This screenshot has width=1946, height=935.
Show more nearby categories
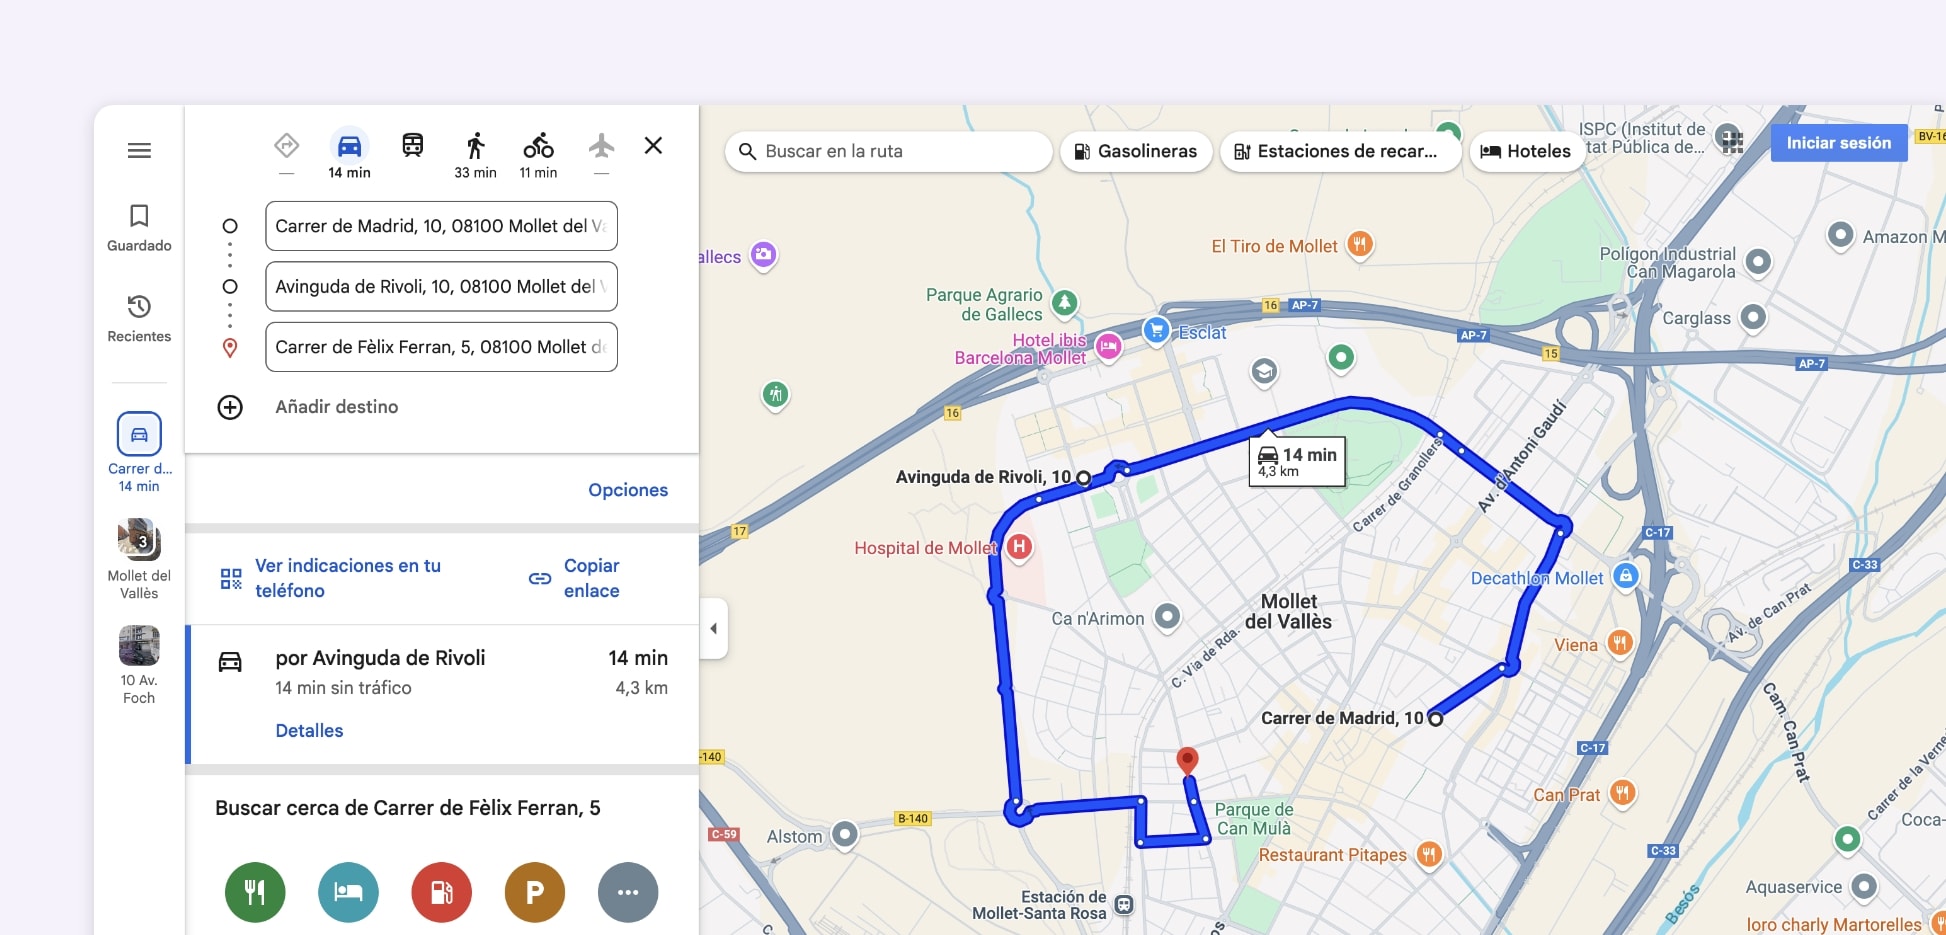(x=627, y=892)
